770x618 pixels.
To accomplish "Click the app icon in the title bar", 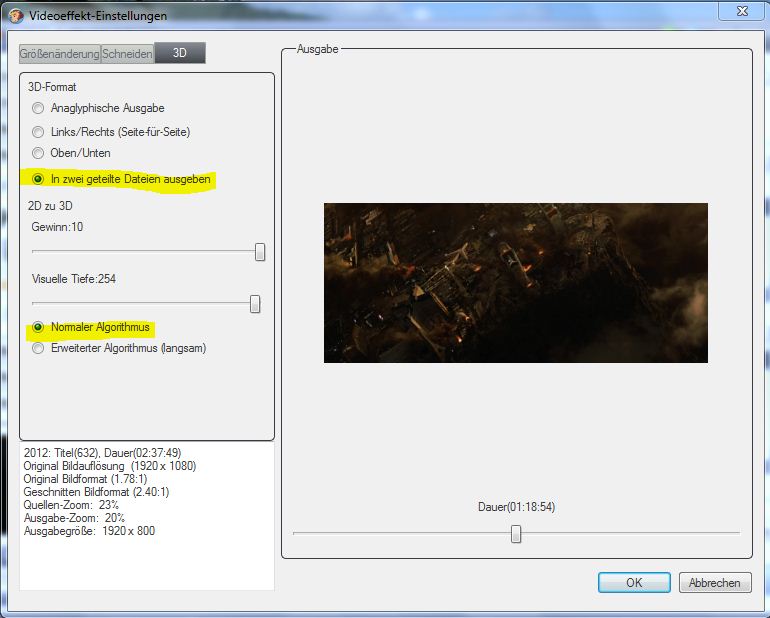I will [16, 16].
